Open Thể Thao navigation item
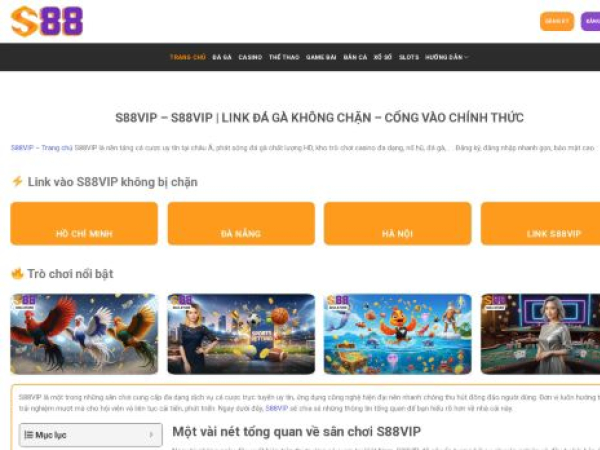This screenshot has width=600, height=450. pos(284,57)
